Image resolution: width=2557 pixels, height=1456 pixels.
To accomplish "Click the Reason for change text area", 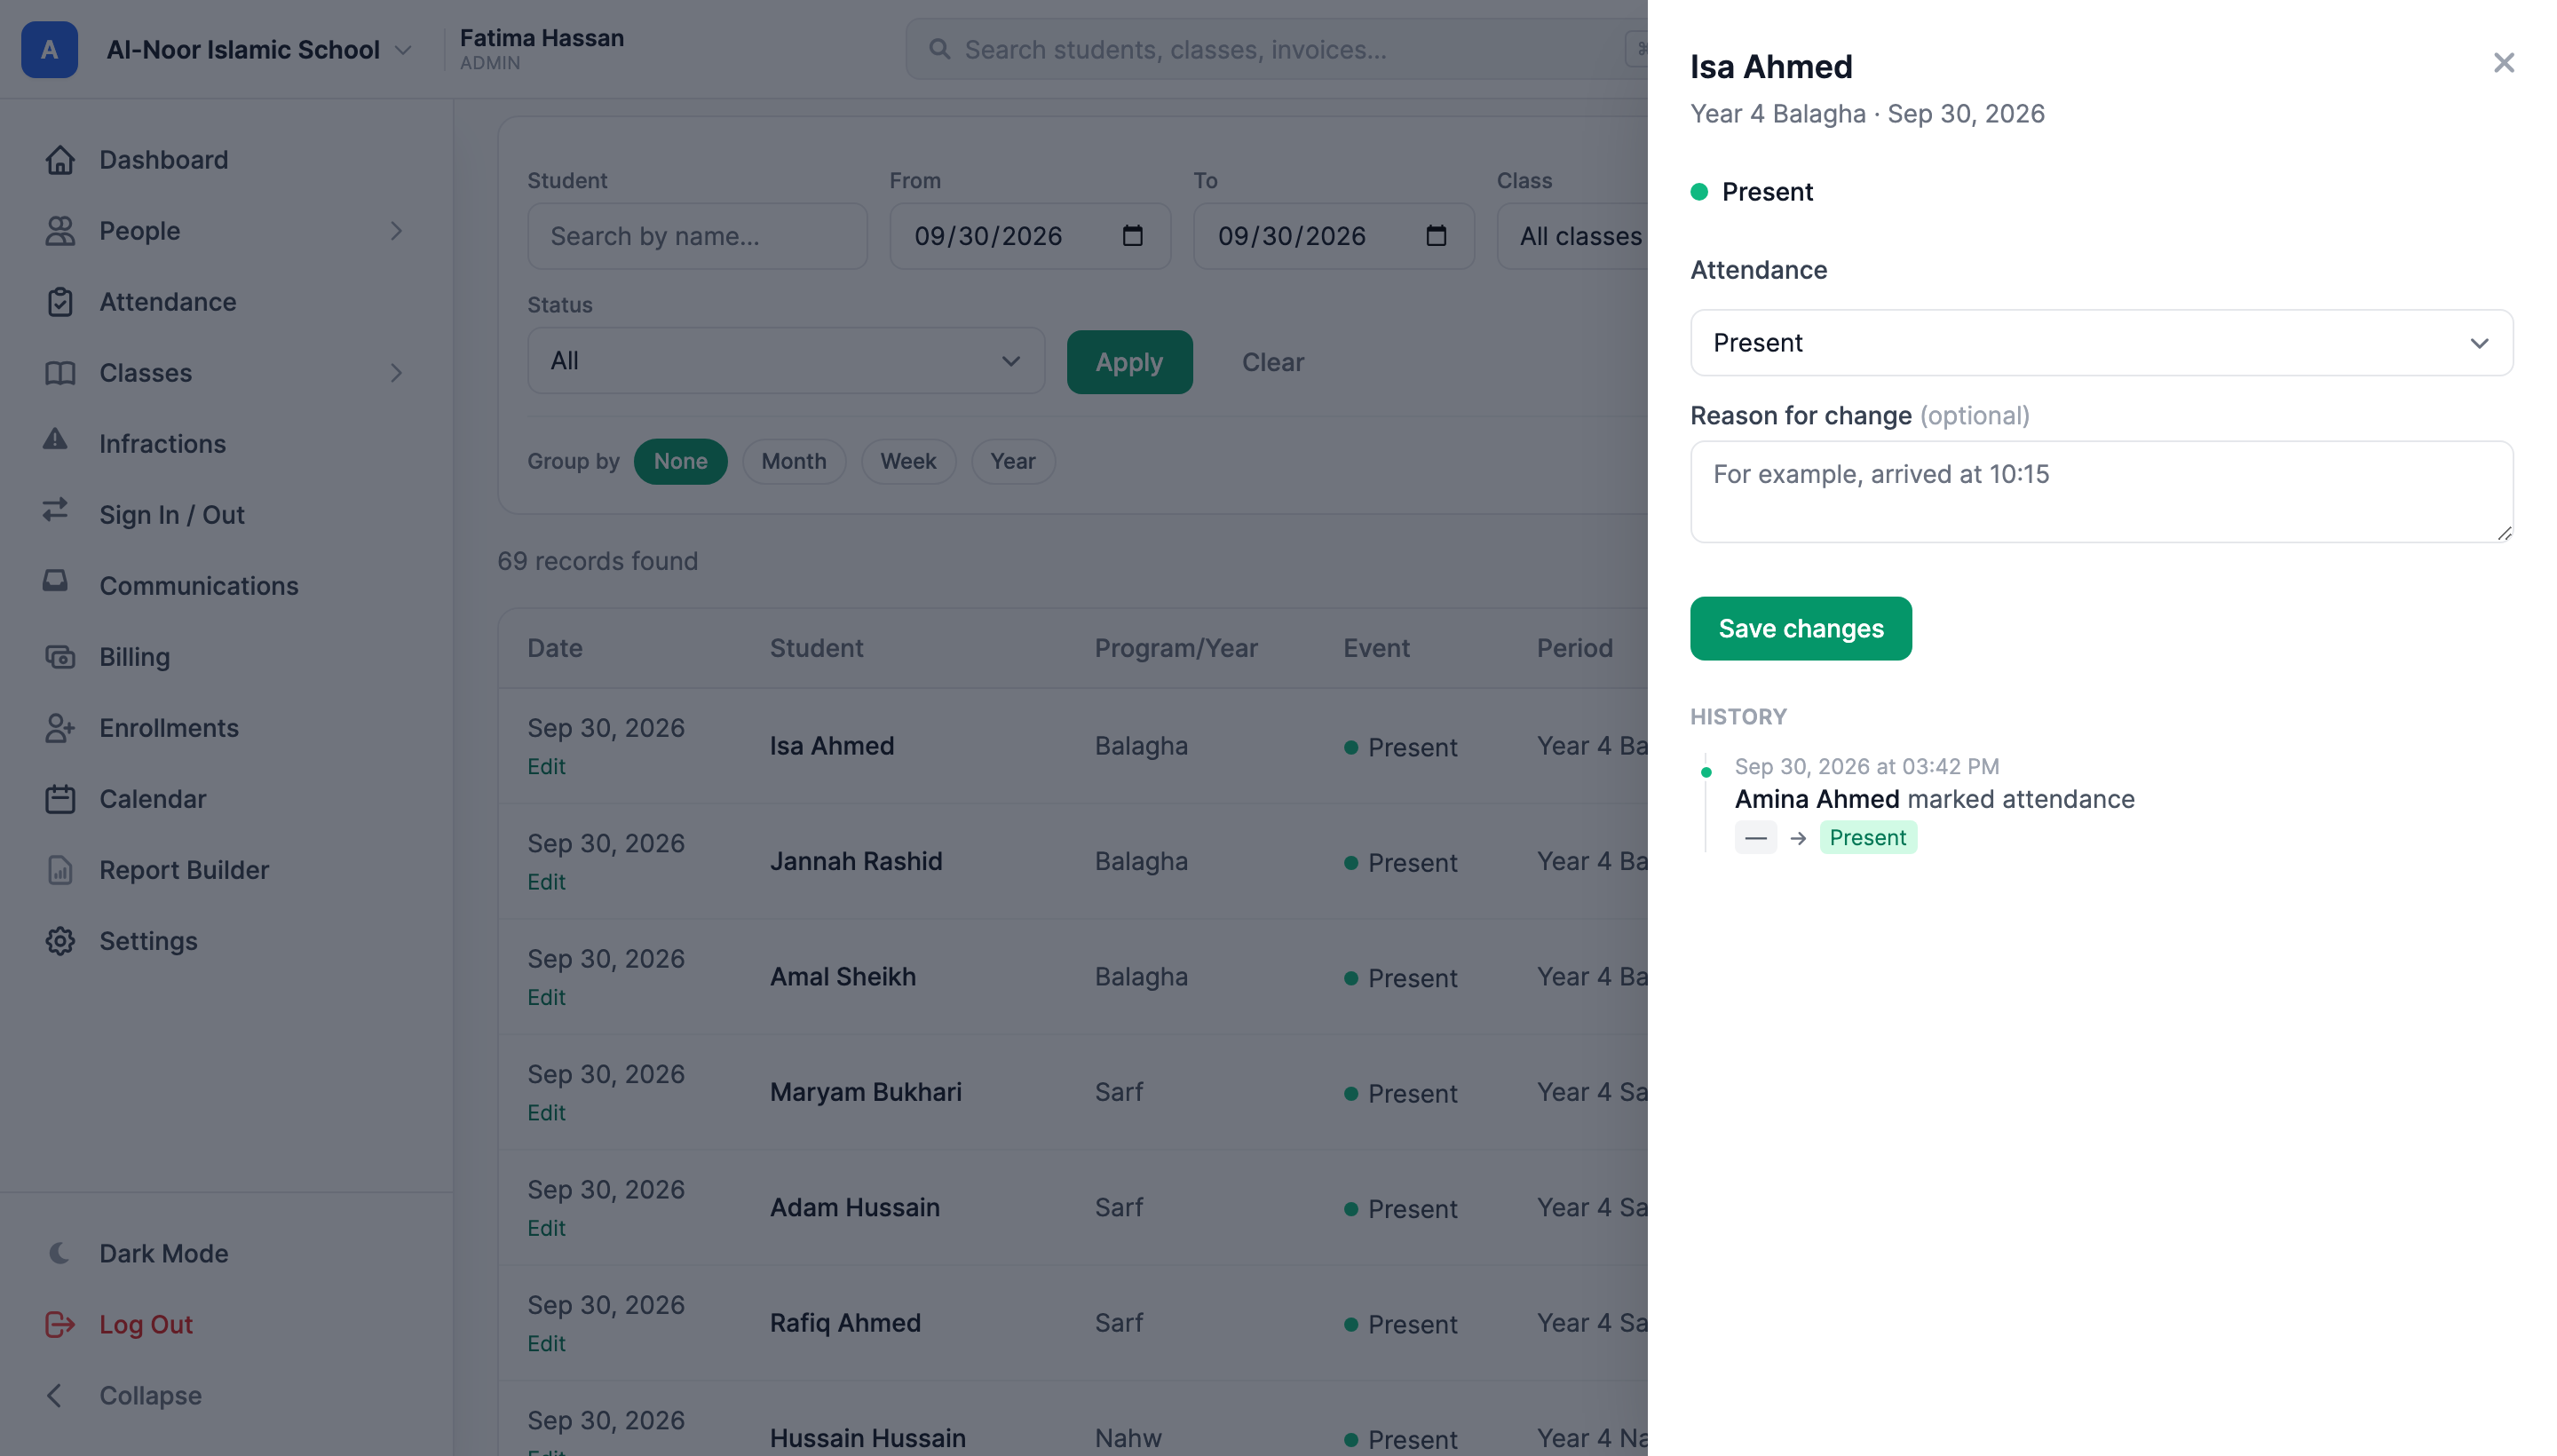I will [2101, 492].
